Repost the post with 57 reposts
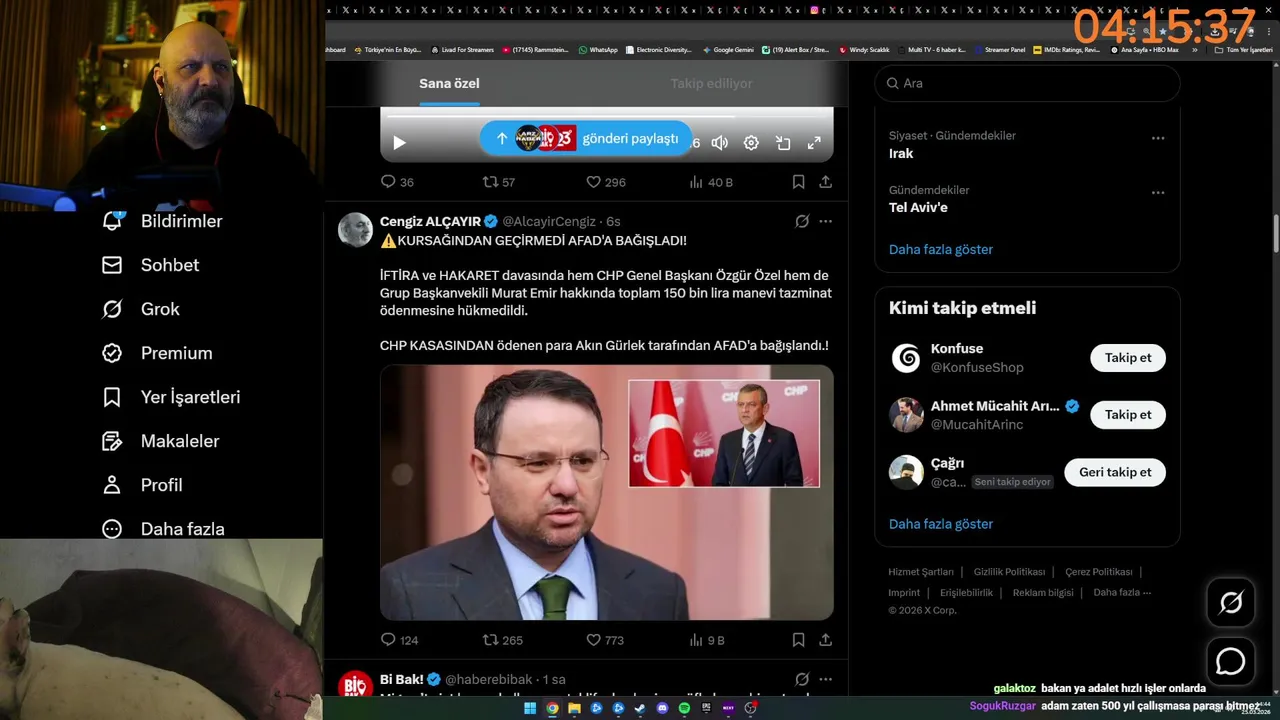The height and width of the screenshot is (720, 1280). pos(499,182)
